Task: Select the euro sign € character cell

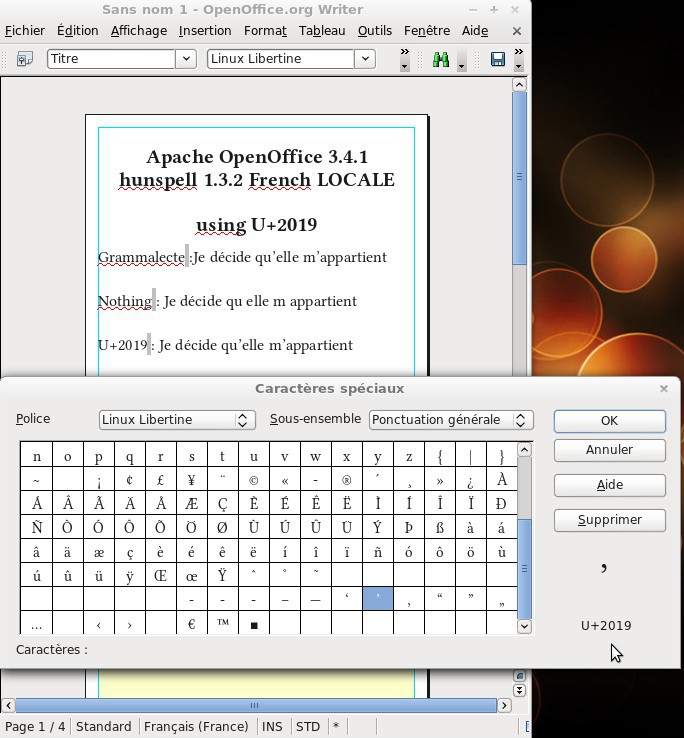Action: pyautogui.click(x=192, y=624)
